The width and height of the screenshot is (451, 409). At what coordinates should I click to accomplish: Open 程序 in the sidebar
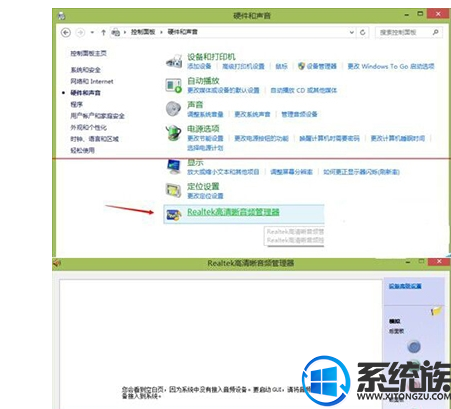76,104
